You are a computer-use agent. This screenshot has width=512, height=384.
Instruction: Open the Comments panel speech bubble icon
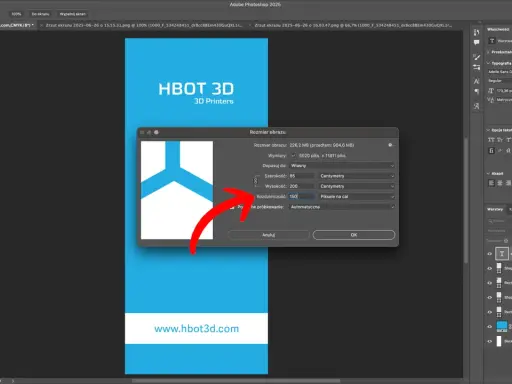[x=476, y=42]
